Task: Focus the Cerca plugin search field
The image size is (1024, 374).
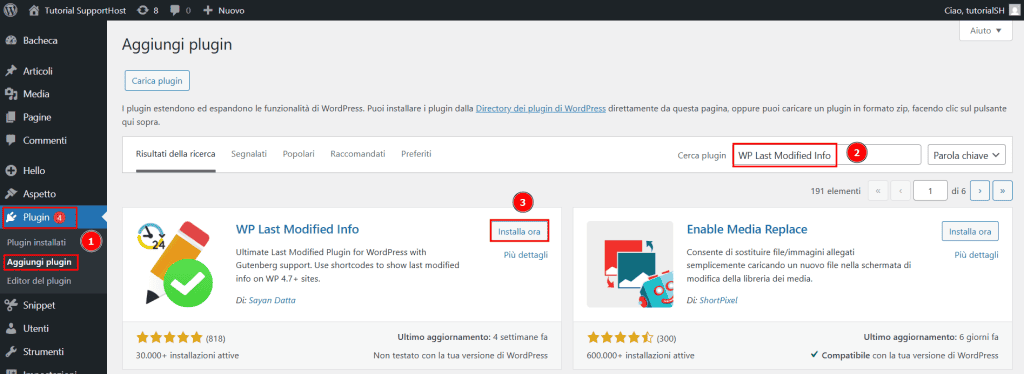Action: (827, 155)
